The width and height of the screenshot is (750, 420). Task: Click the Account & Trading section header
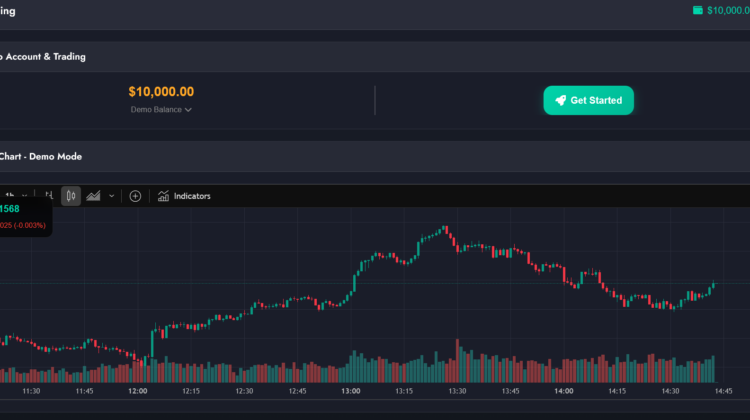tap(43, 57)
